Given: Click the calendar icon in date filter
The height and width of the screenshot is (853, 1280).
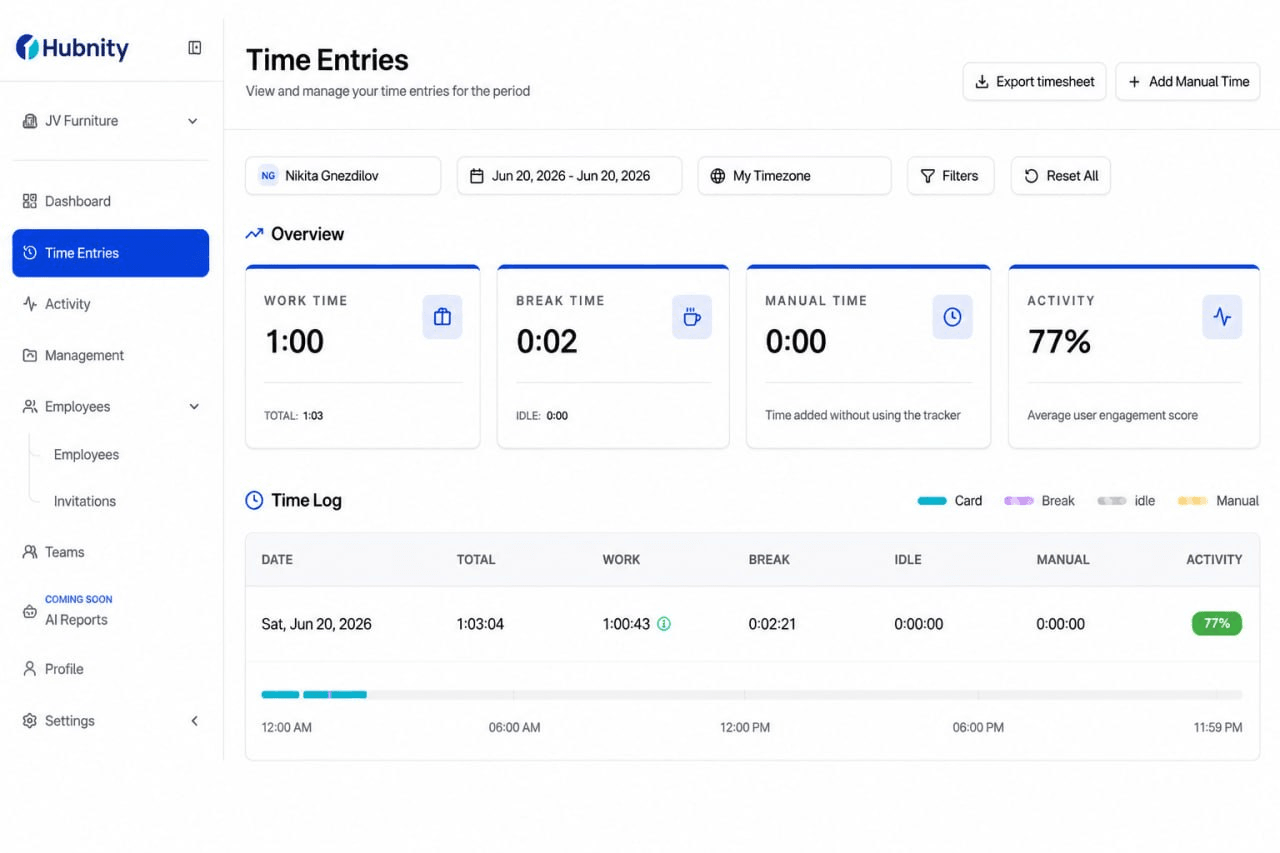Looking at the screenshot, I should [477, 176].
